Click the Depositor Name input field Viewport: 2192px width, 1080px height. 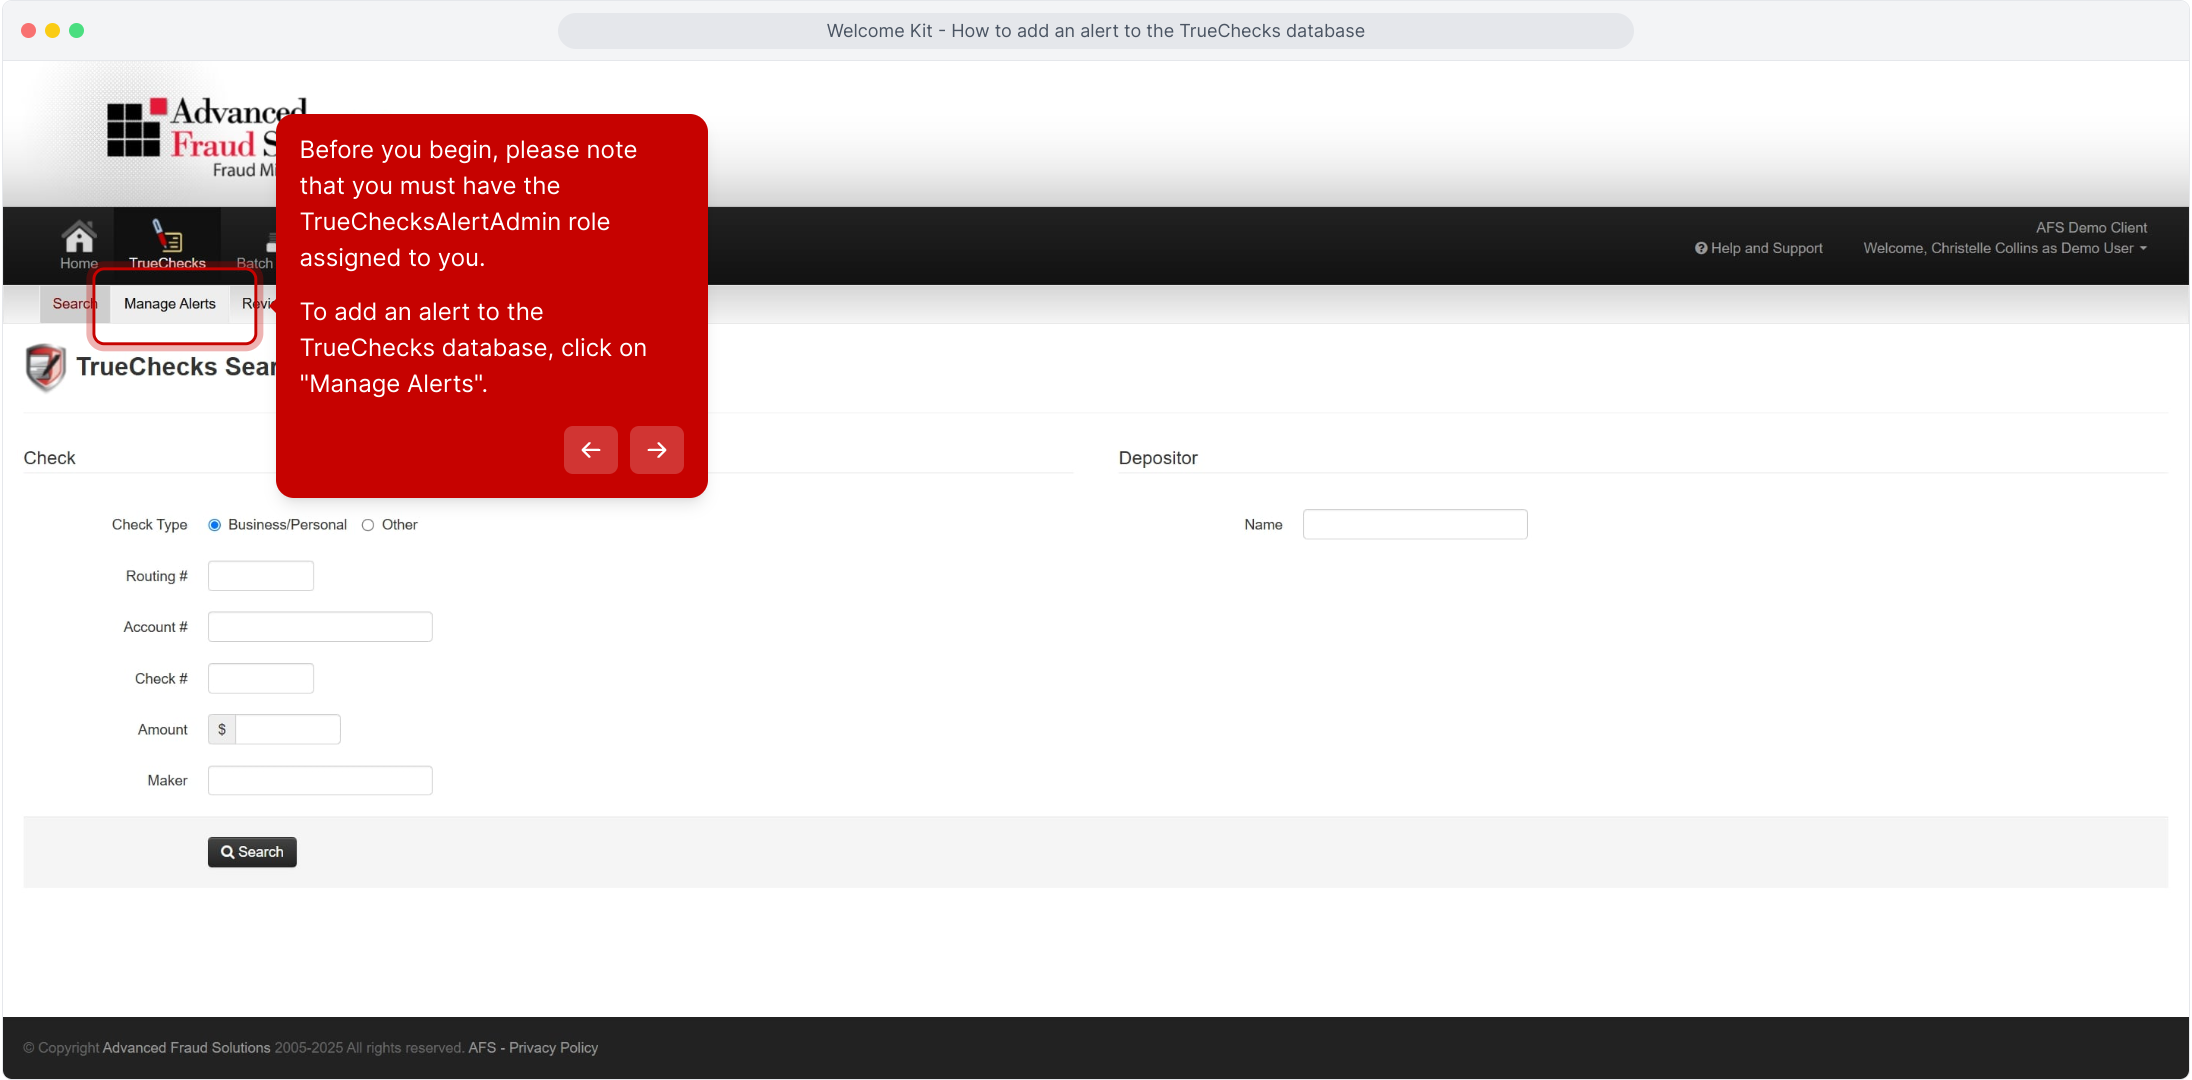pyautogui.click(x=1415, y=525)
